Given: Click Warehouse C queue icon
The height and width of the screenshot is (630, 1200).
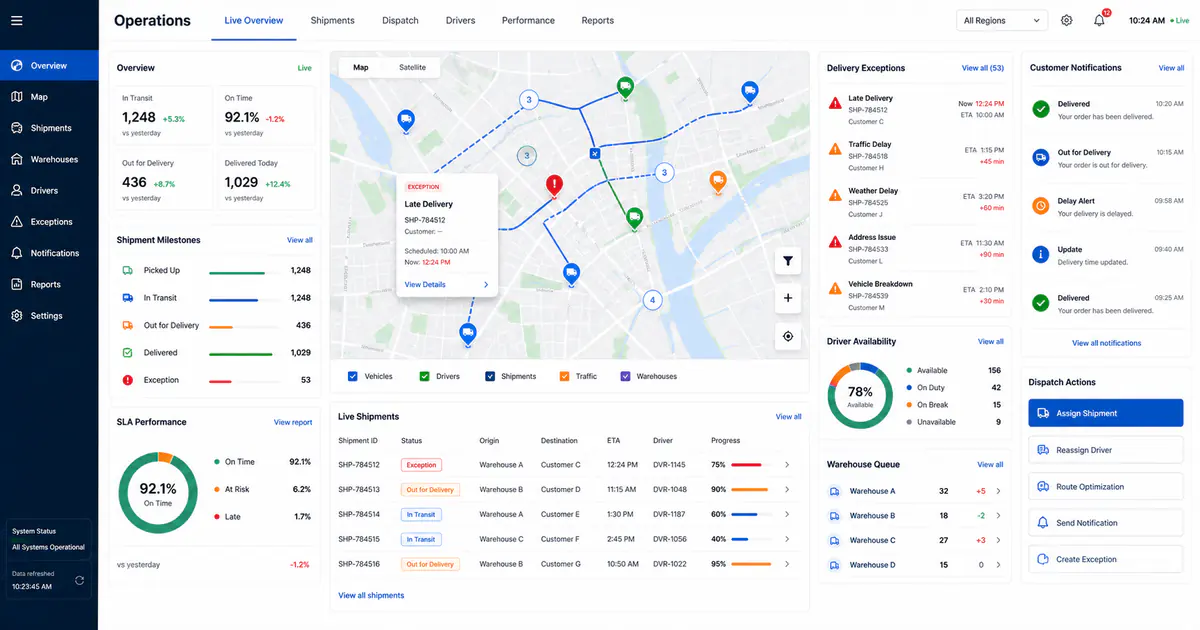Looking at the screenshot, I should [x=835, y=540].
